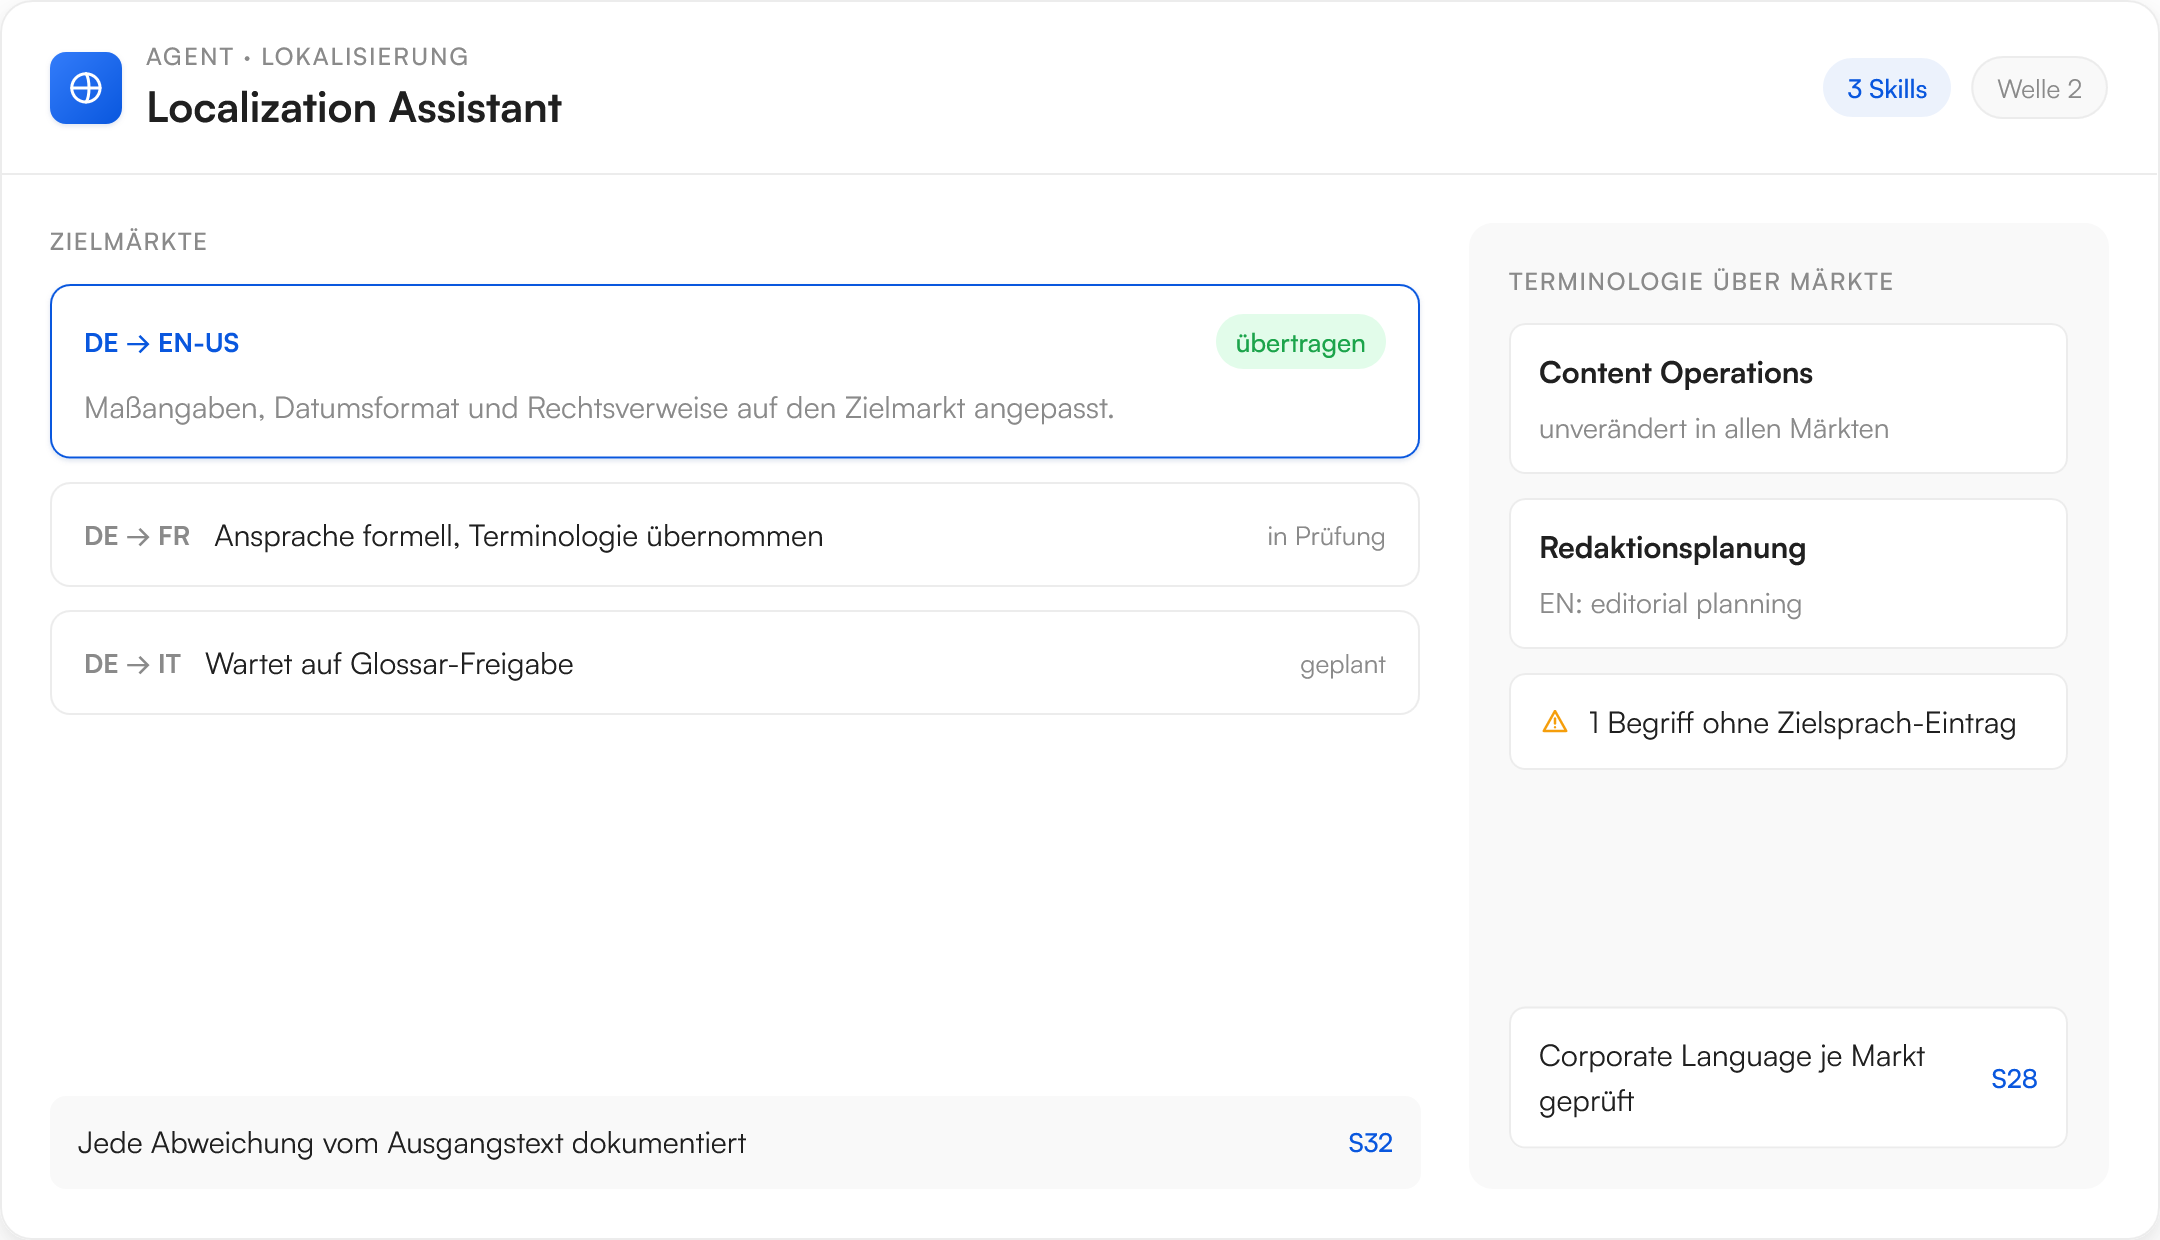This screenshot has width=2160, height=1240.
Task: Click the in Prüfung status label
Action: pyautogui.click(x=1326, y=537)
